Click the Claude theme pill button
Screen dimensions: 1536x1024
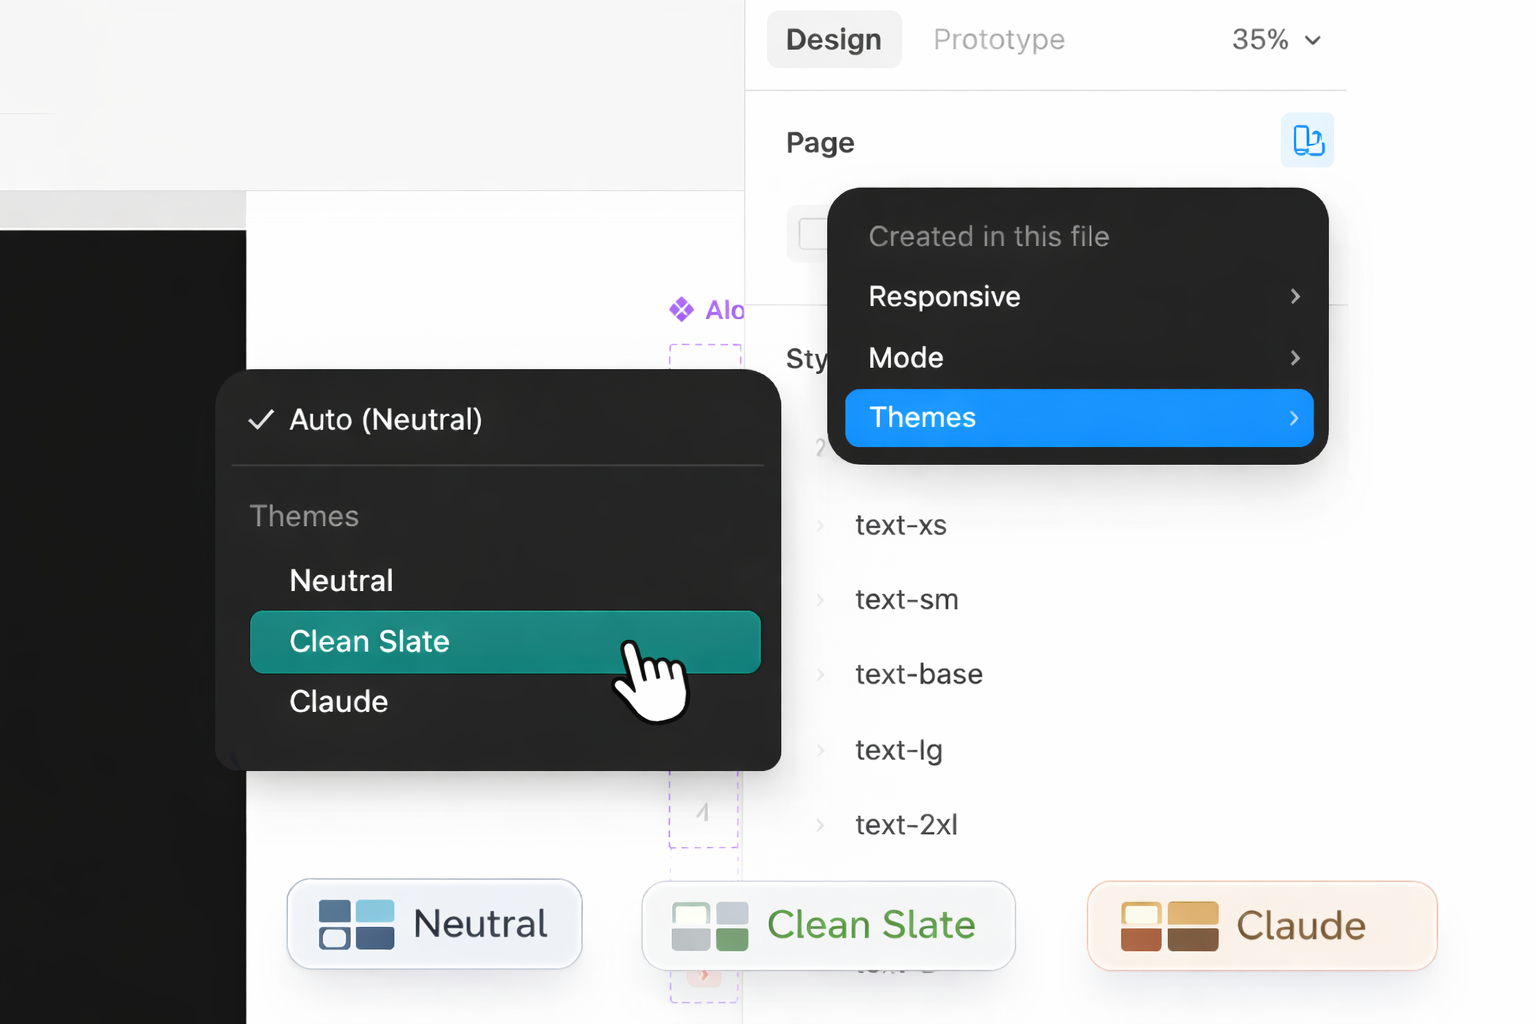(x=1262, y=926)
